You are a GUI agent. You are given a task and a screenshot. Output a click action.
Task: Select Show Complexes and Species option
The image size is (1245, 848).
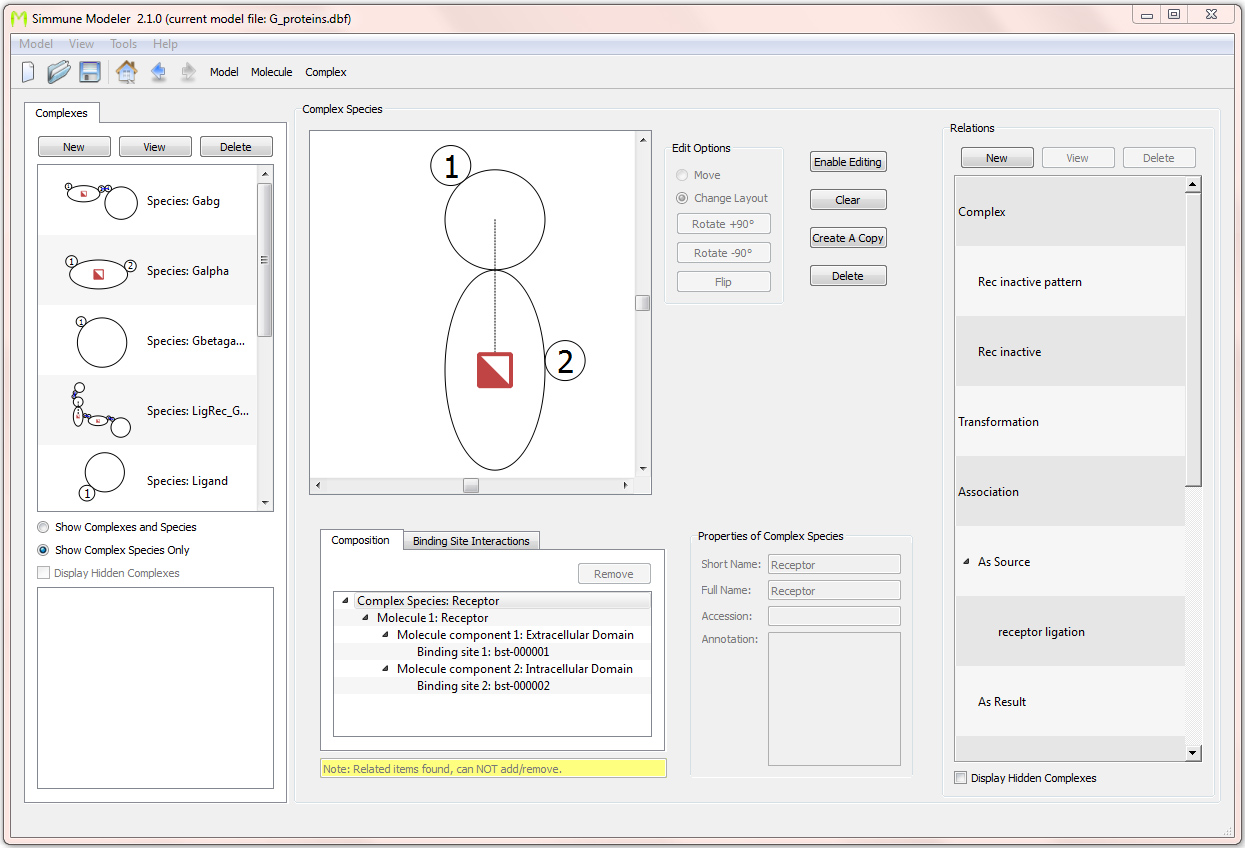[43, 527]
